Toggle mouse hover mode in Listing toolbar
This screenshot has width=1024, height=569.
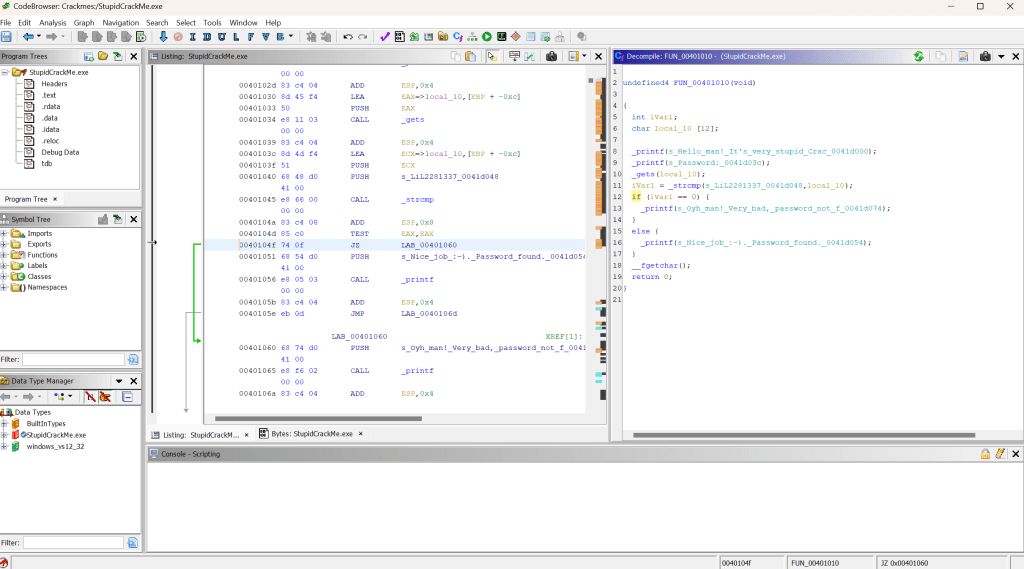(x=491, y=57)
